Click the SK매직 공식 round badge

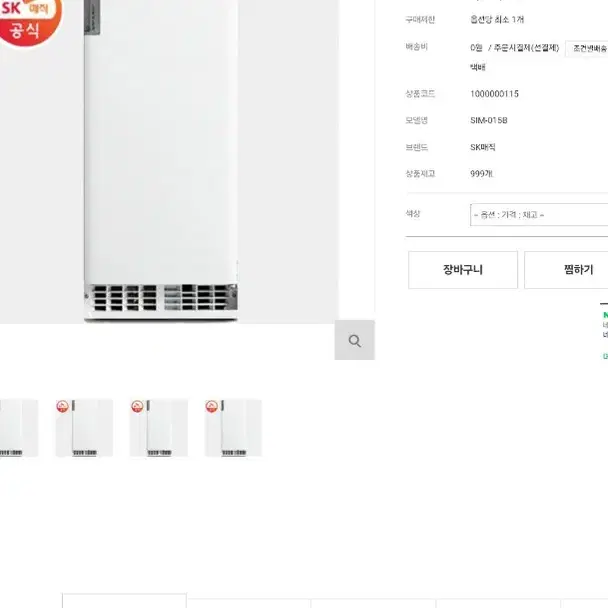(x=29, y=21)
